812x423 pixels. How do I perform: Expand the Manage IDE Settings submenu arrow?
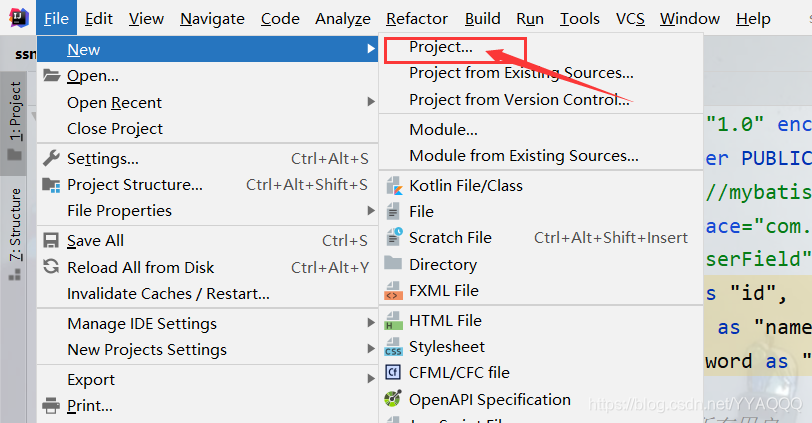(371, 323)
